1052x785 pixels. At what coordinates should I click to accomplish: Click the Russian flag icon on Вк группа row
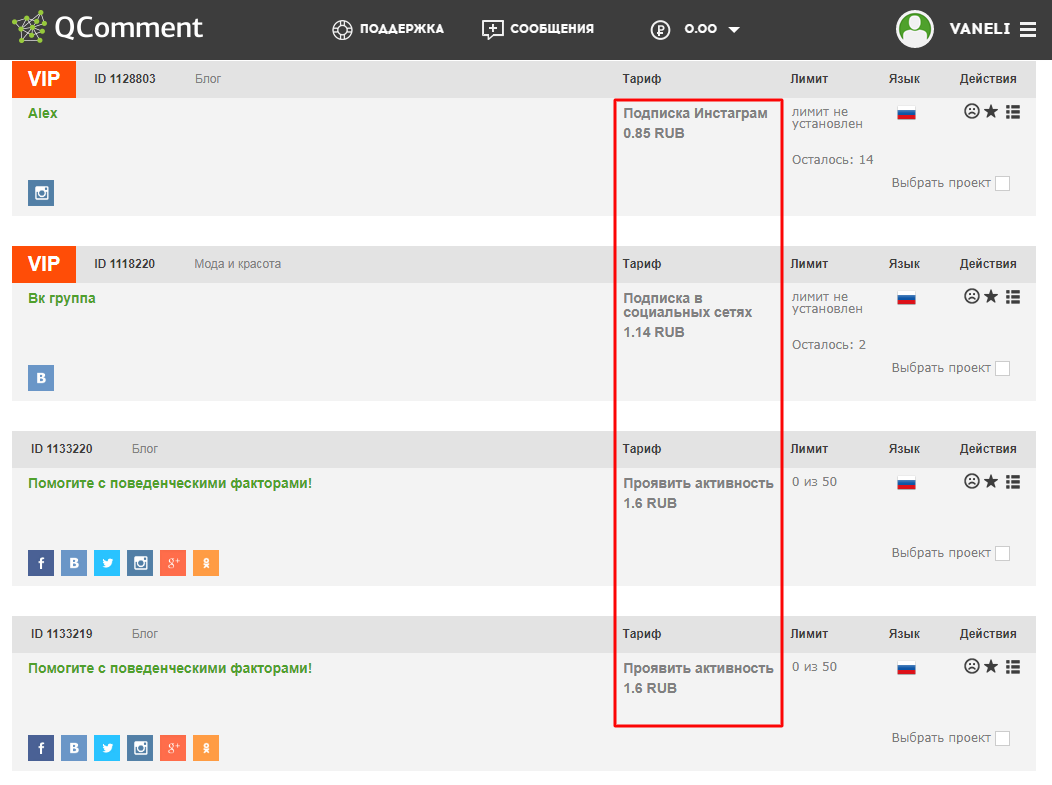pos(906,296)
